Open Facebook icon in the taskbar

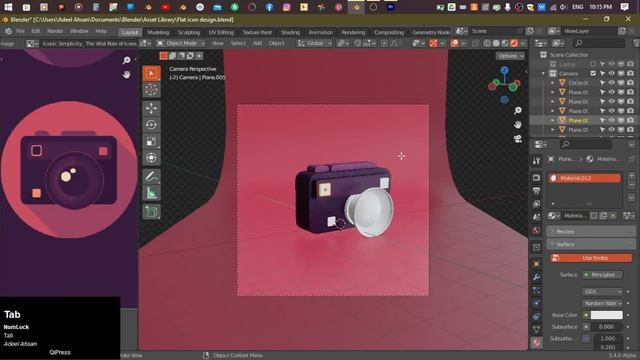pyautogui.click(x=269, y=7)
